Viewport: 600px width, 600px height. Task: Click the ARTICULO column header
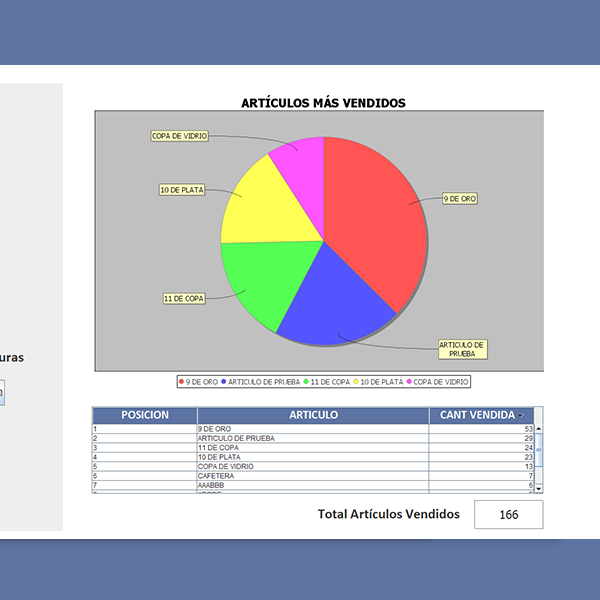click(x=313, y=415)
